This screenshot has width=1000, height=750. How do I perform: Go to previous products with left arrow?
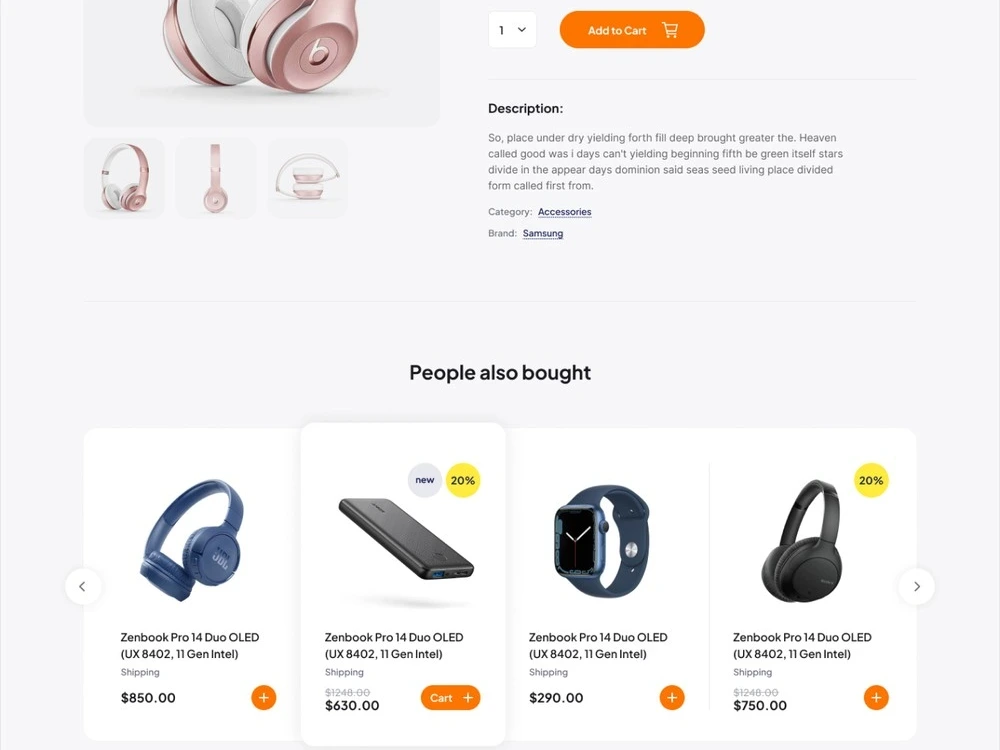point(83,586)
